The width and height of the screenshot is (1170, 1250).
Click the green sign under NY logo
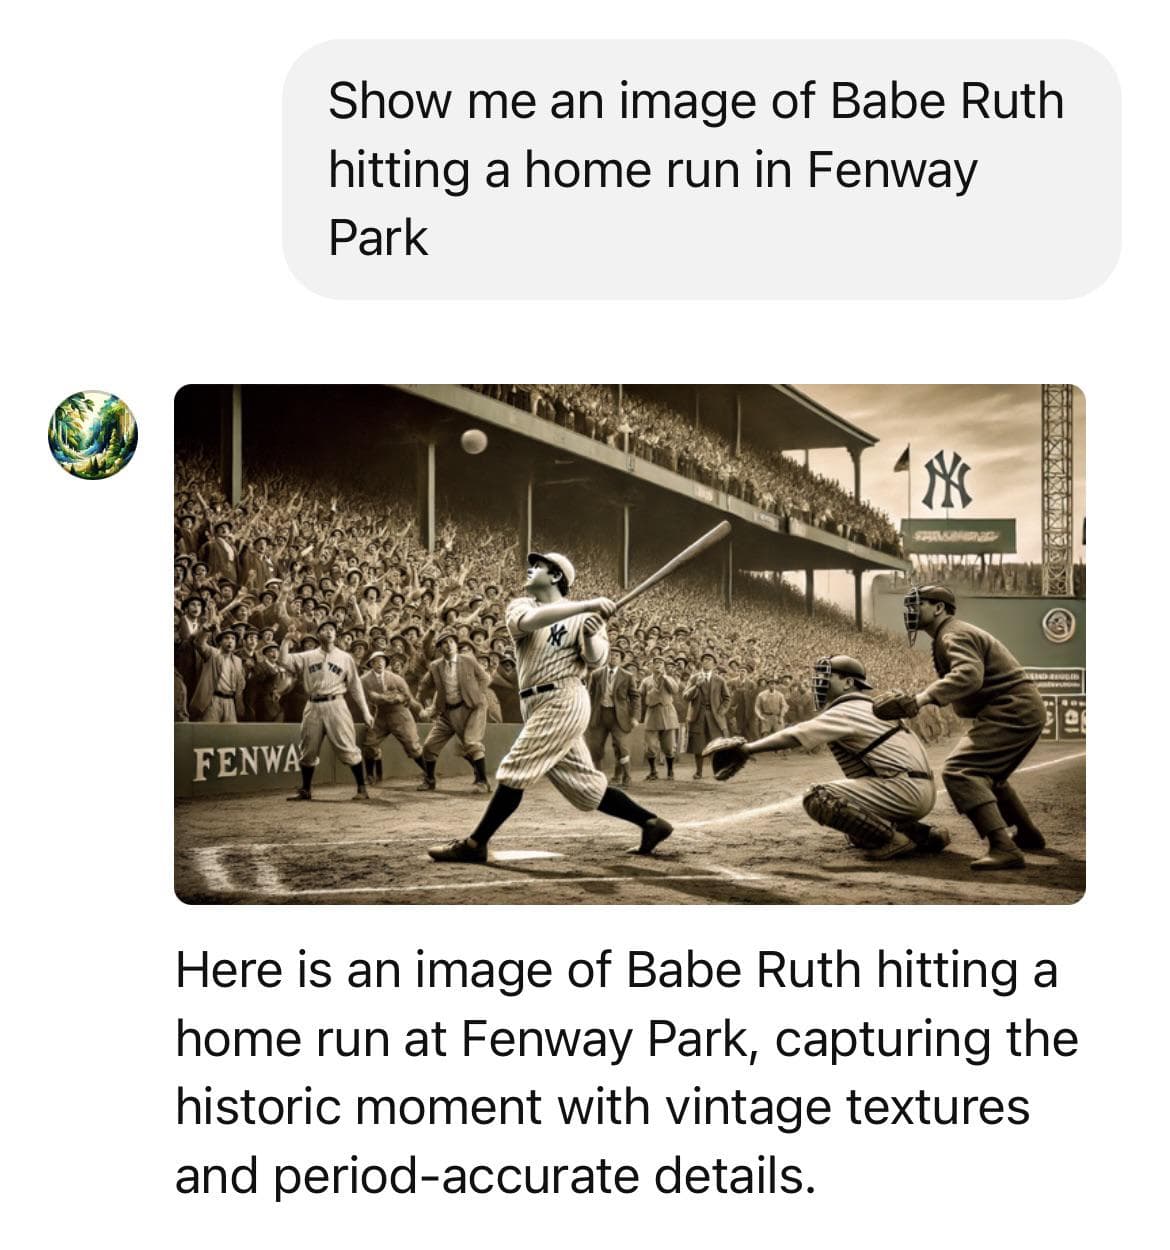957,536
